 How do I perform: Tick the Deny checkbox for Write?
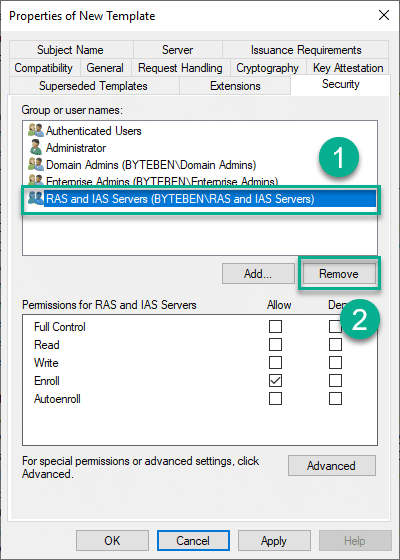tap(335, 362)
